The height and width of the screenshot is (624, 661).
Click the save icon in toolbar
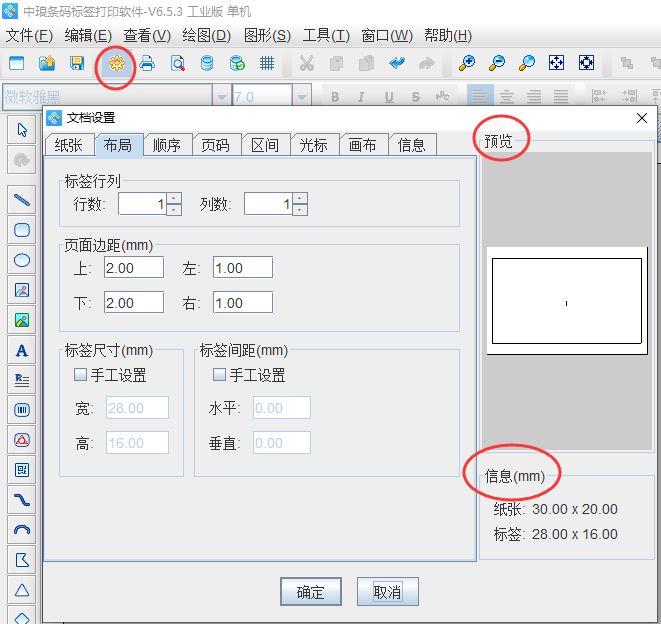click(77, 63)
